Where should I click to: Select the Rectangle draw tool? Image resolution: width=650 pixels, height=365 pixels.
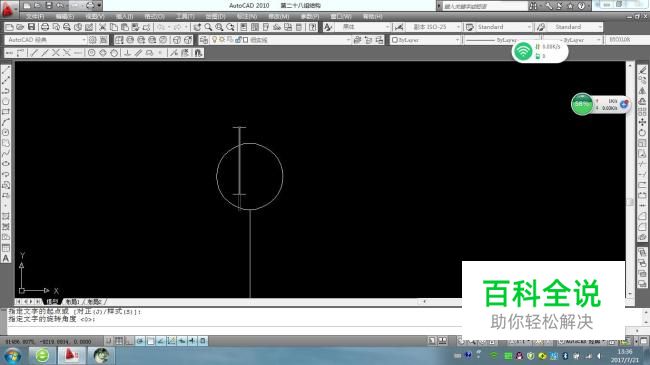pos(6,112)
